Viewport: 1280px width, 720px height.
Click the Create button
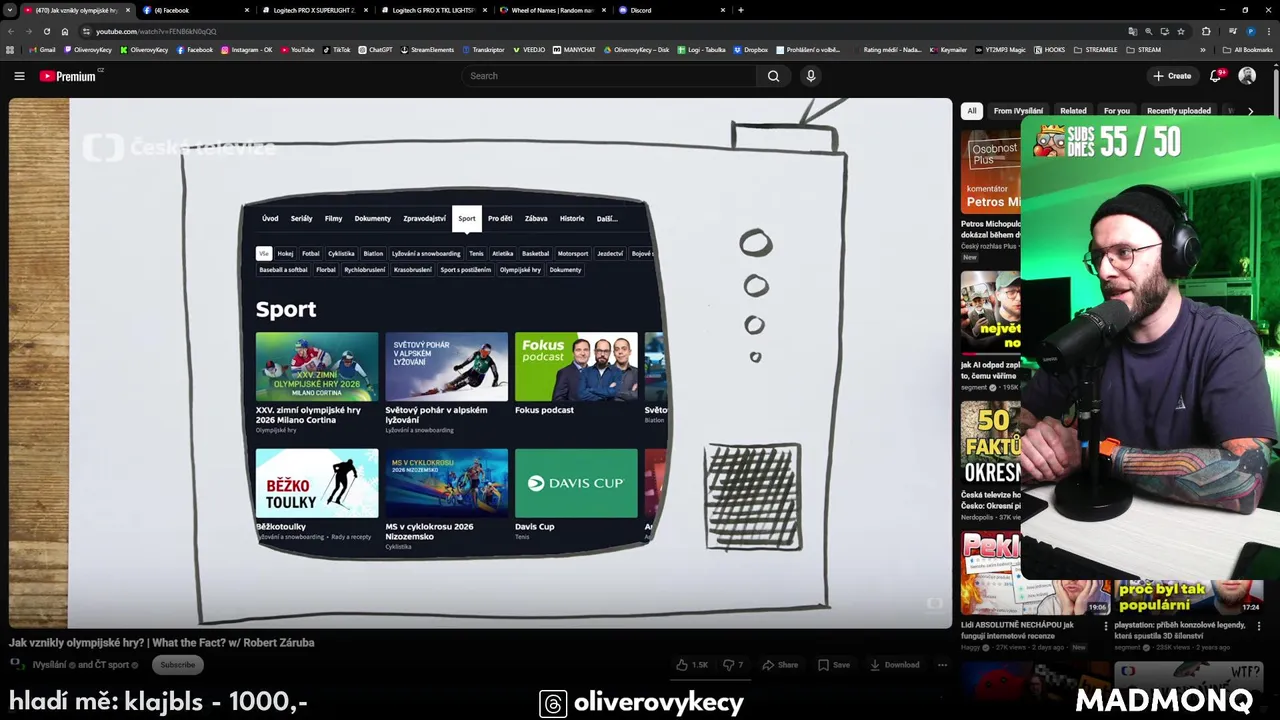[x=1172, y=76]
